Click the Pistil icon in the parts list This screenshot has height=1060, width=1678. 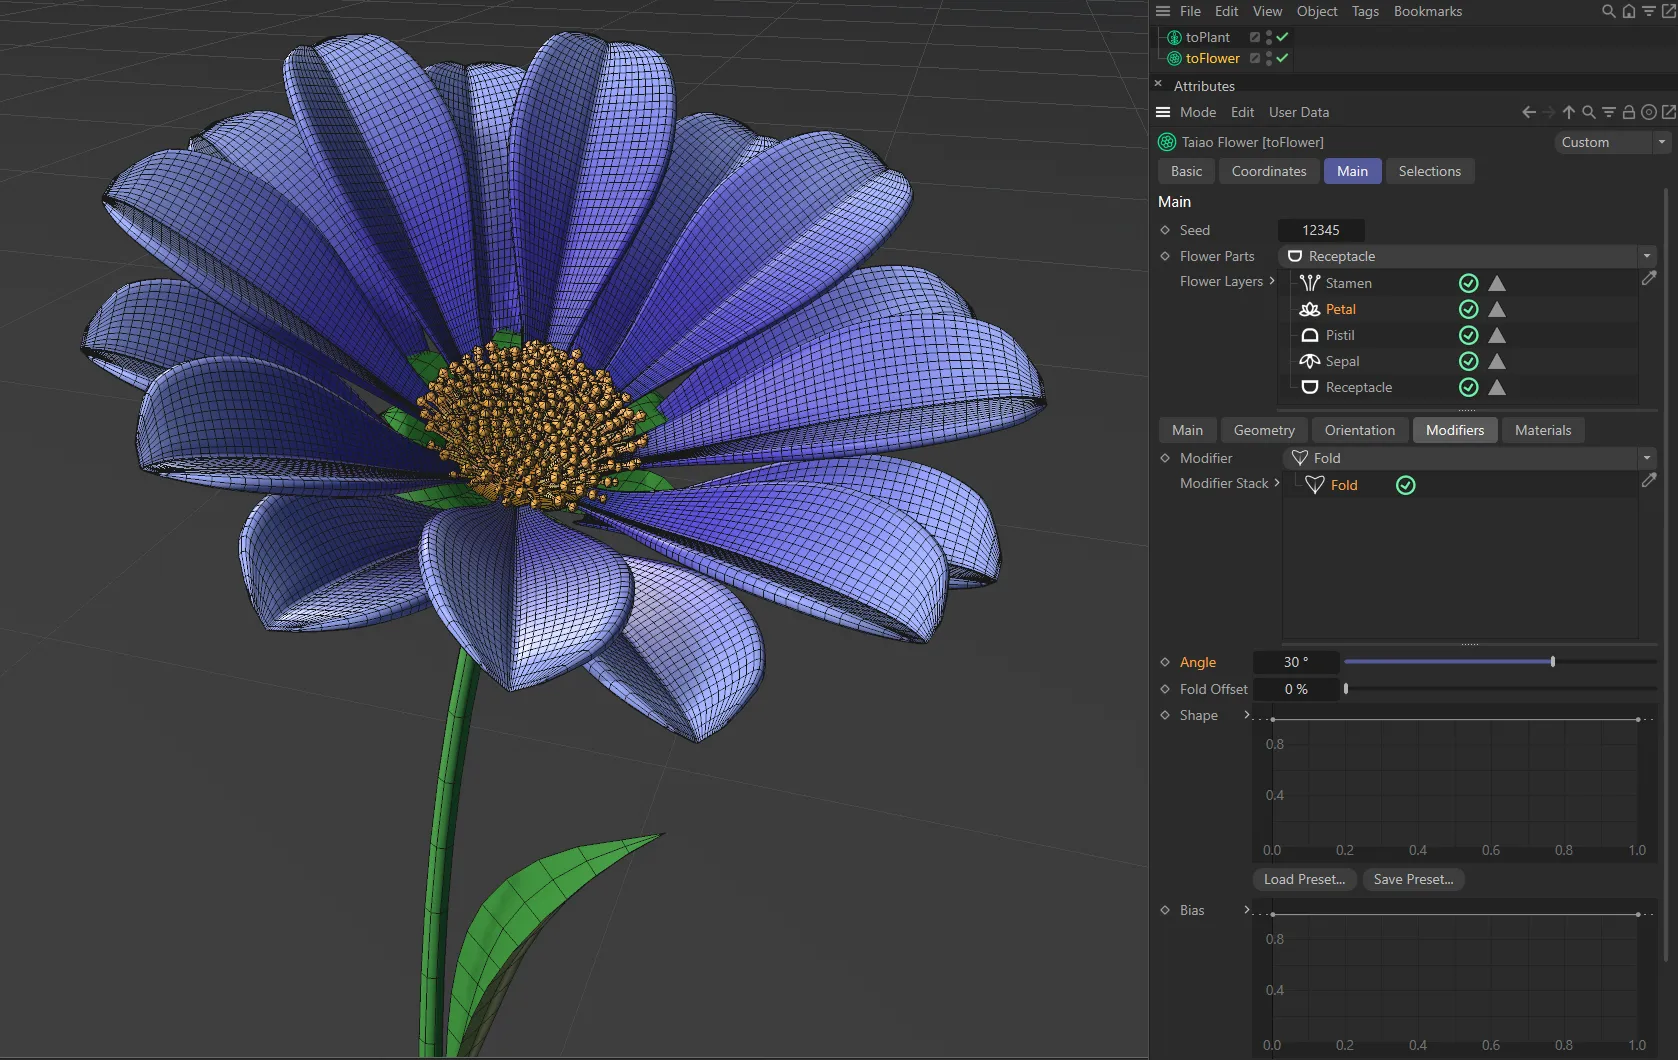[1310, 335]
